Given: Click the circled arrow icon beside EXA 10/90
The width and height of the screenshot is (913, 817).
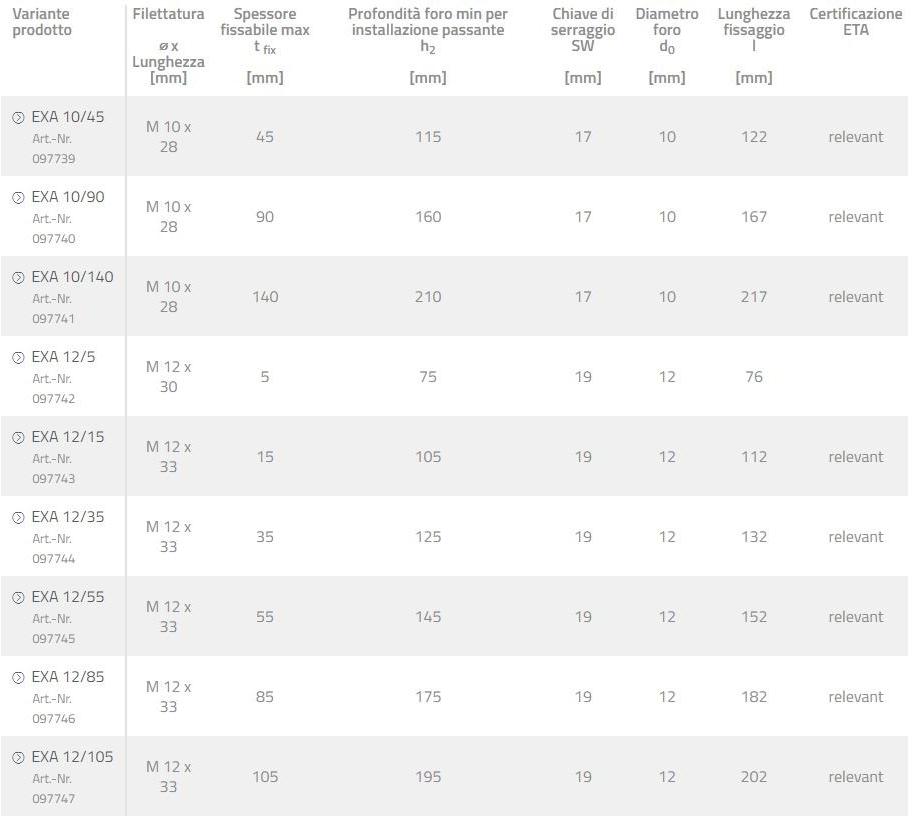Looking at the screenshot, I should point(18,198).
